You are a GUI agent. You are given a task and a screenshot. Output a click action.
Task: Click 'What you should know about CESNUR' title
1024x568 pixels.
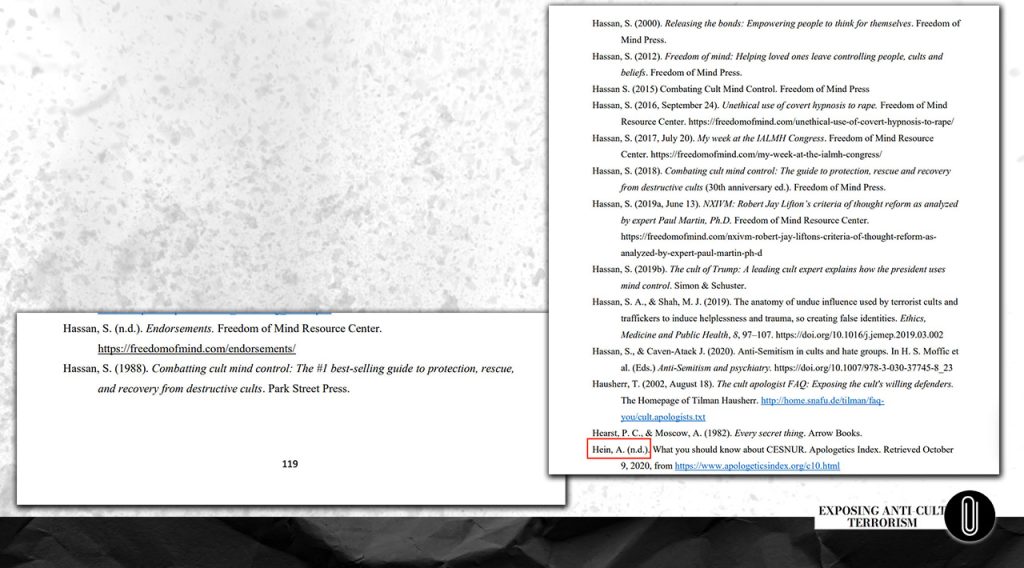(x=729, y=449)
